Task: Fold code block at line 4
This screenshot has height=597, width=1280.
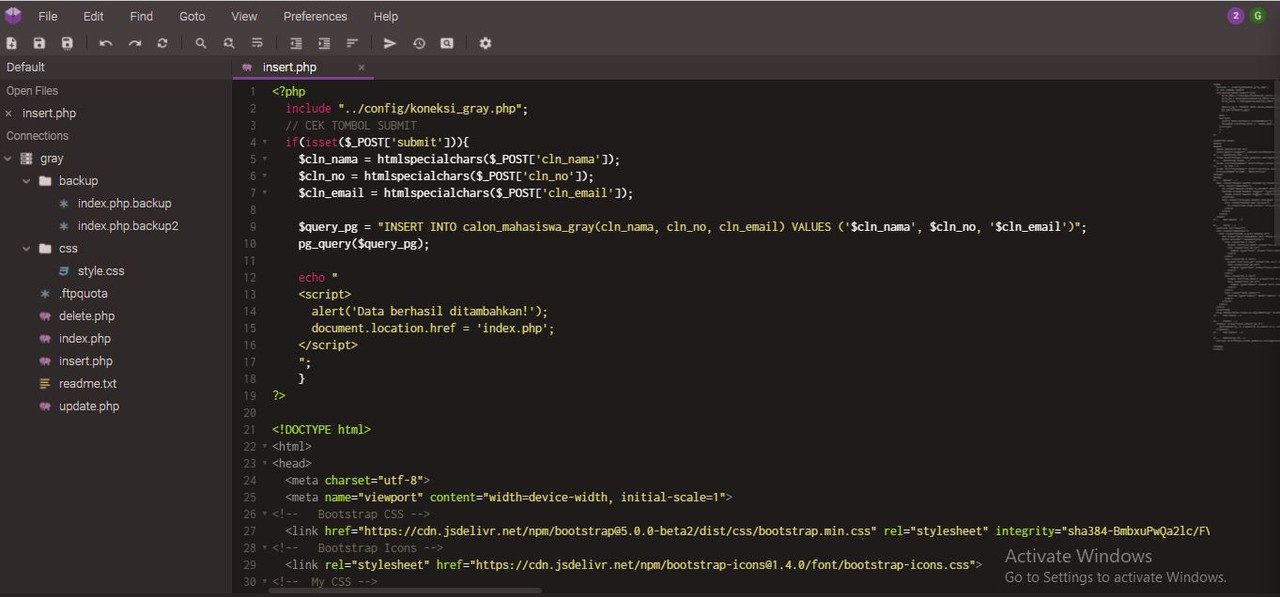Action: 264,142
